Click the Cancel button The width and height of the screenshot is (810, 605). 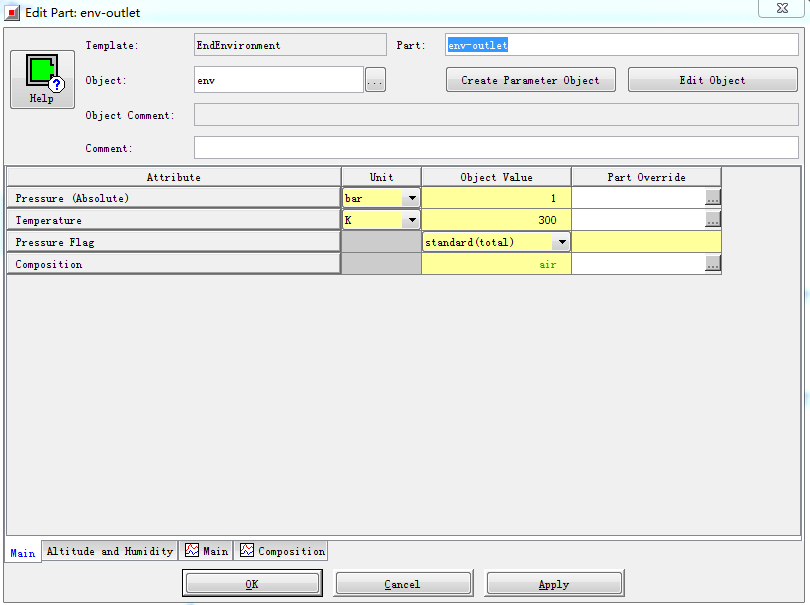[x=402, y=584]
